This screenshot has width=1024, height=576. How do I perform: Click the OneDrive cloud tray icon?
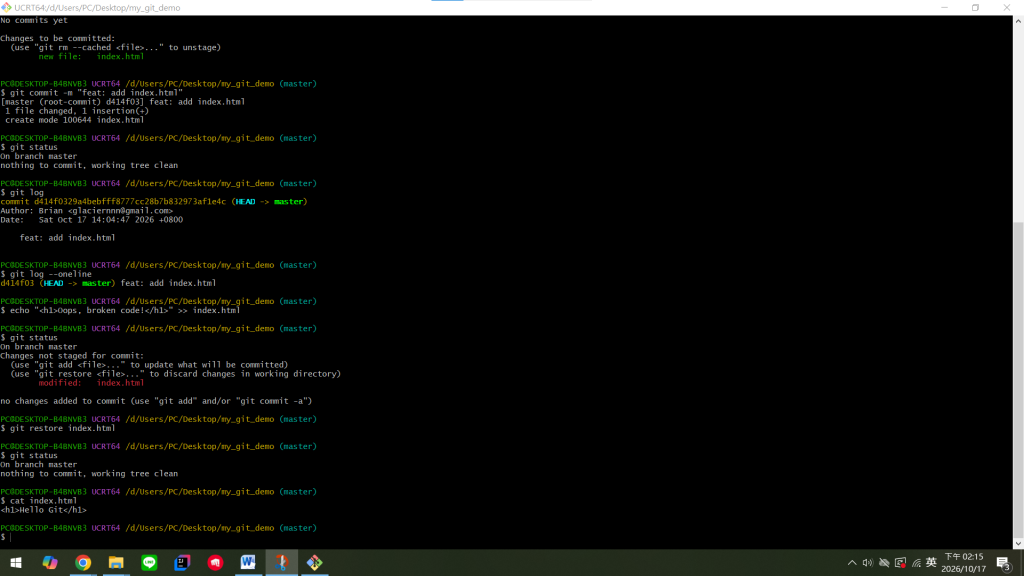pyautogui.click(x=884, y=563)
